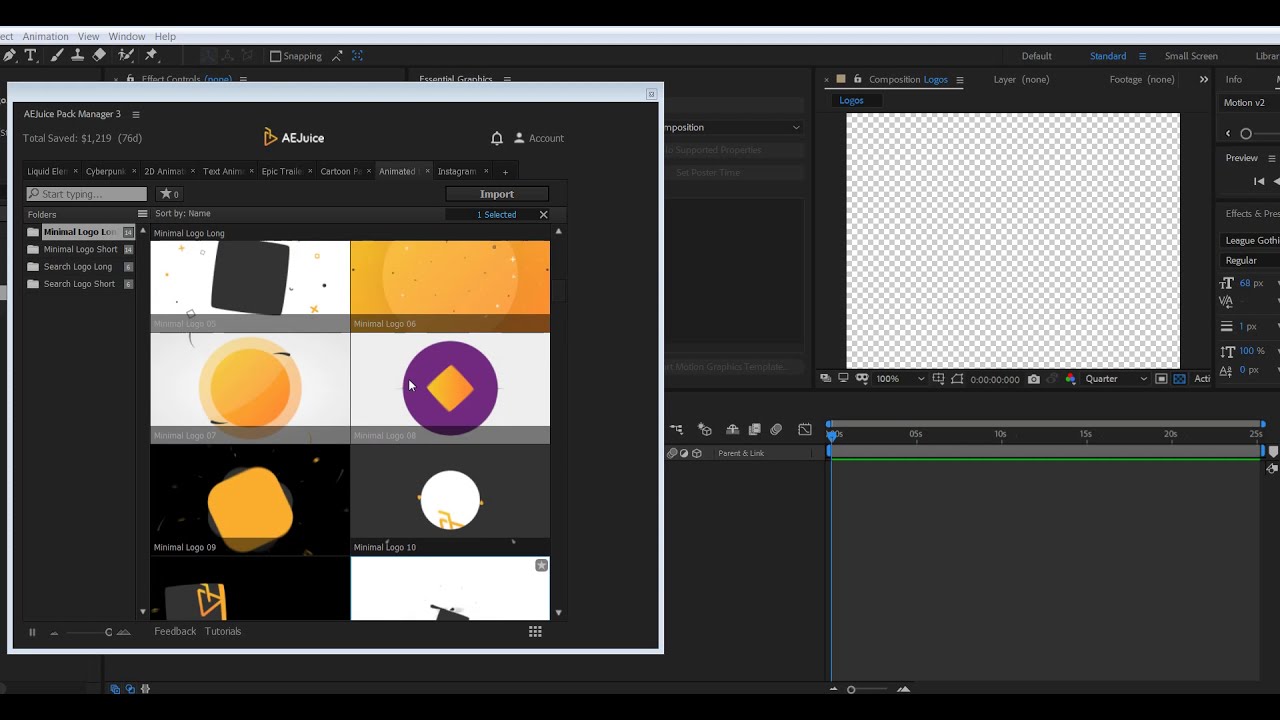This screenshot has width=1280, height=720.
Task: Close the Cartoon pack tab
Action: tap(368, 171)
